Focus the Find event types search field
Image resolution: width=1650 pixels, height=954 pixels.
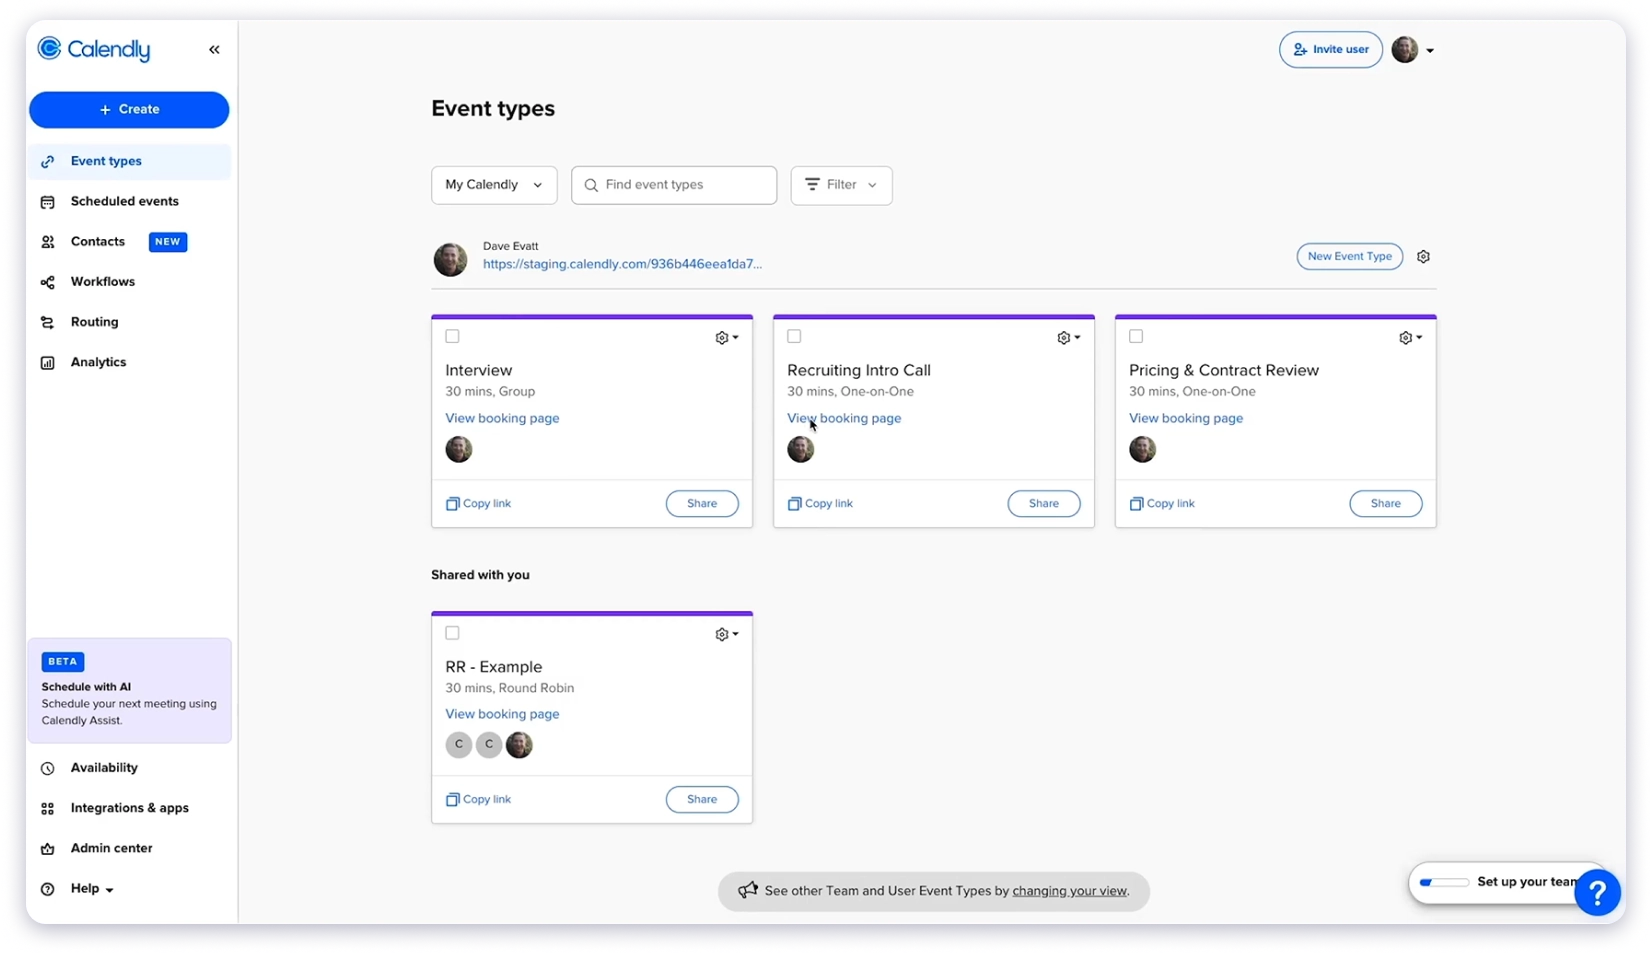[674, 185]
